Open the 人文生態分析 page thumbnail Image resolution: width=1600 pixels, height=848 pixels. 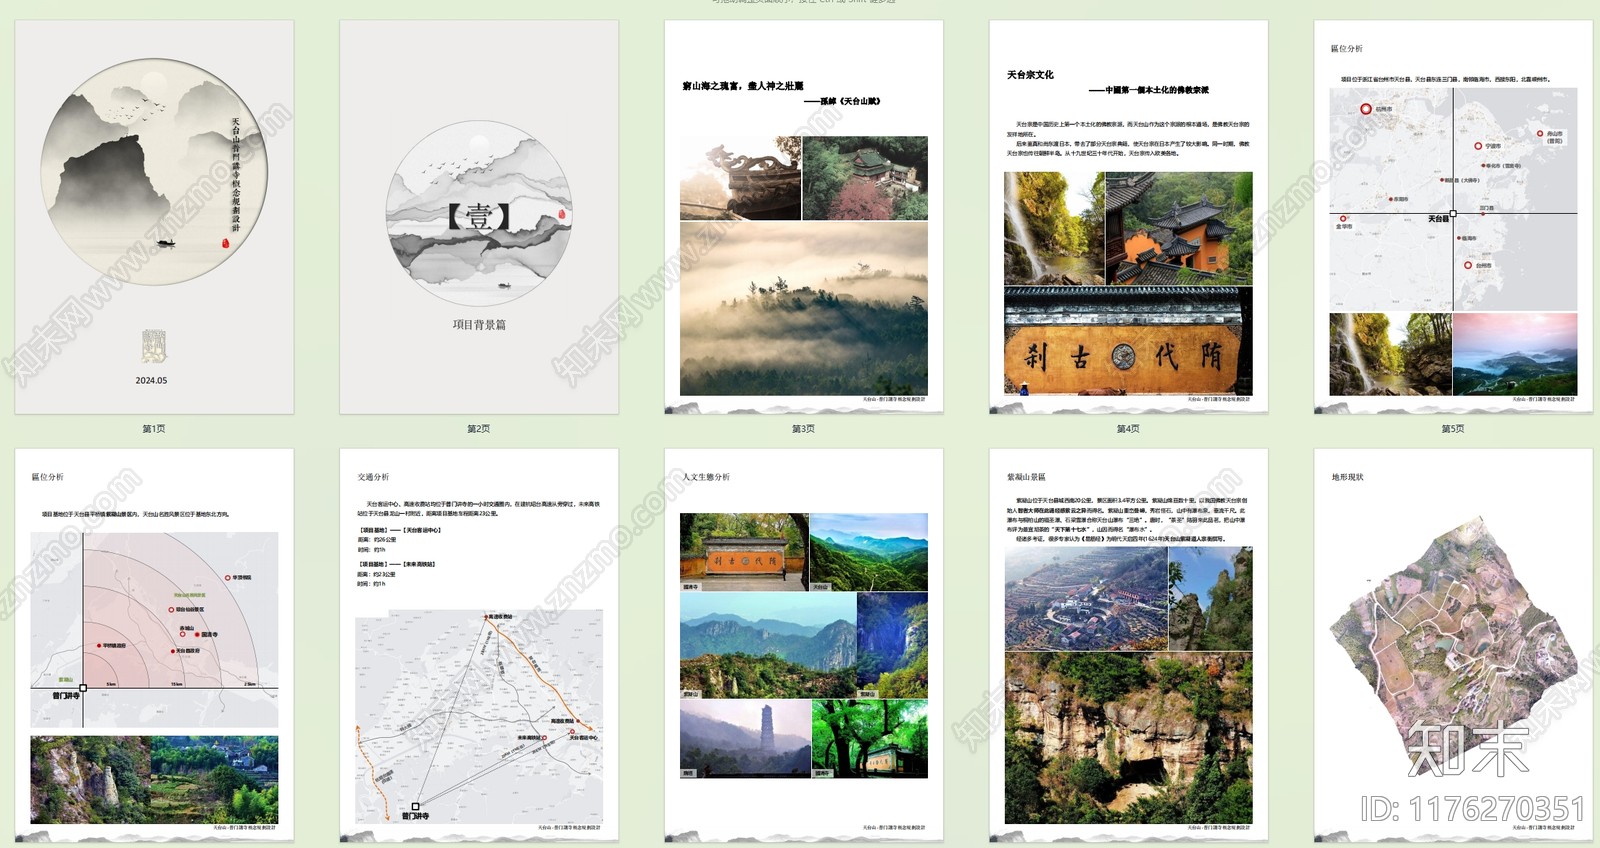click(804, 645)
